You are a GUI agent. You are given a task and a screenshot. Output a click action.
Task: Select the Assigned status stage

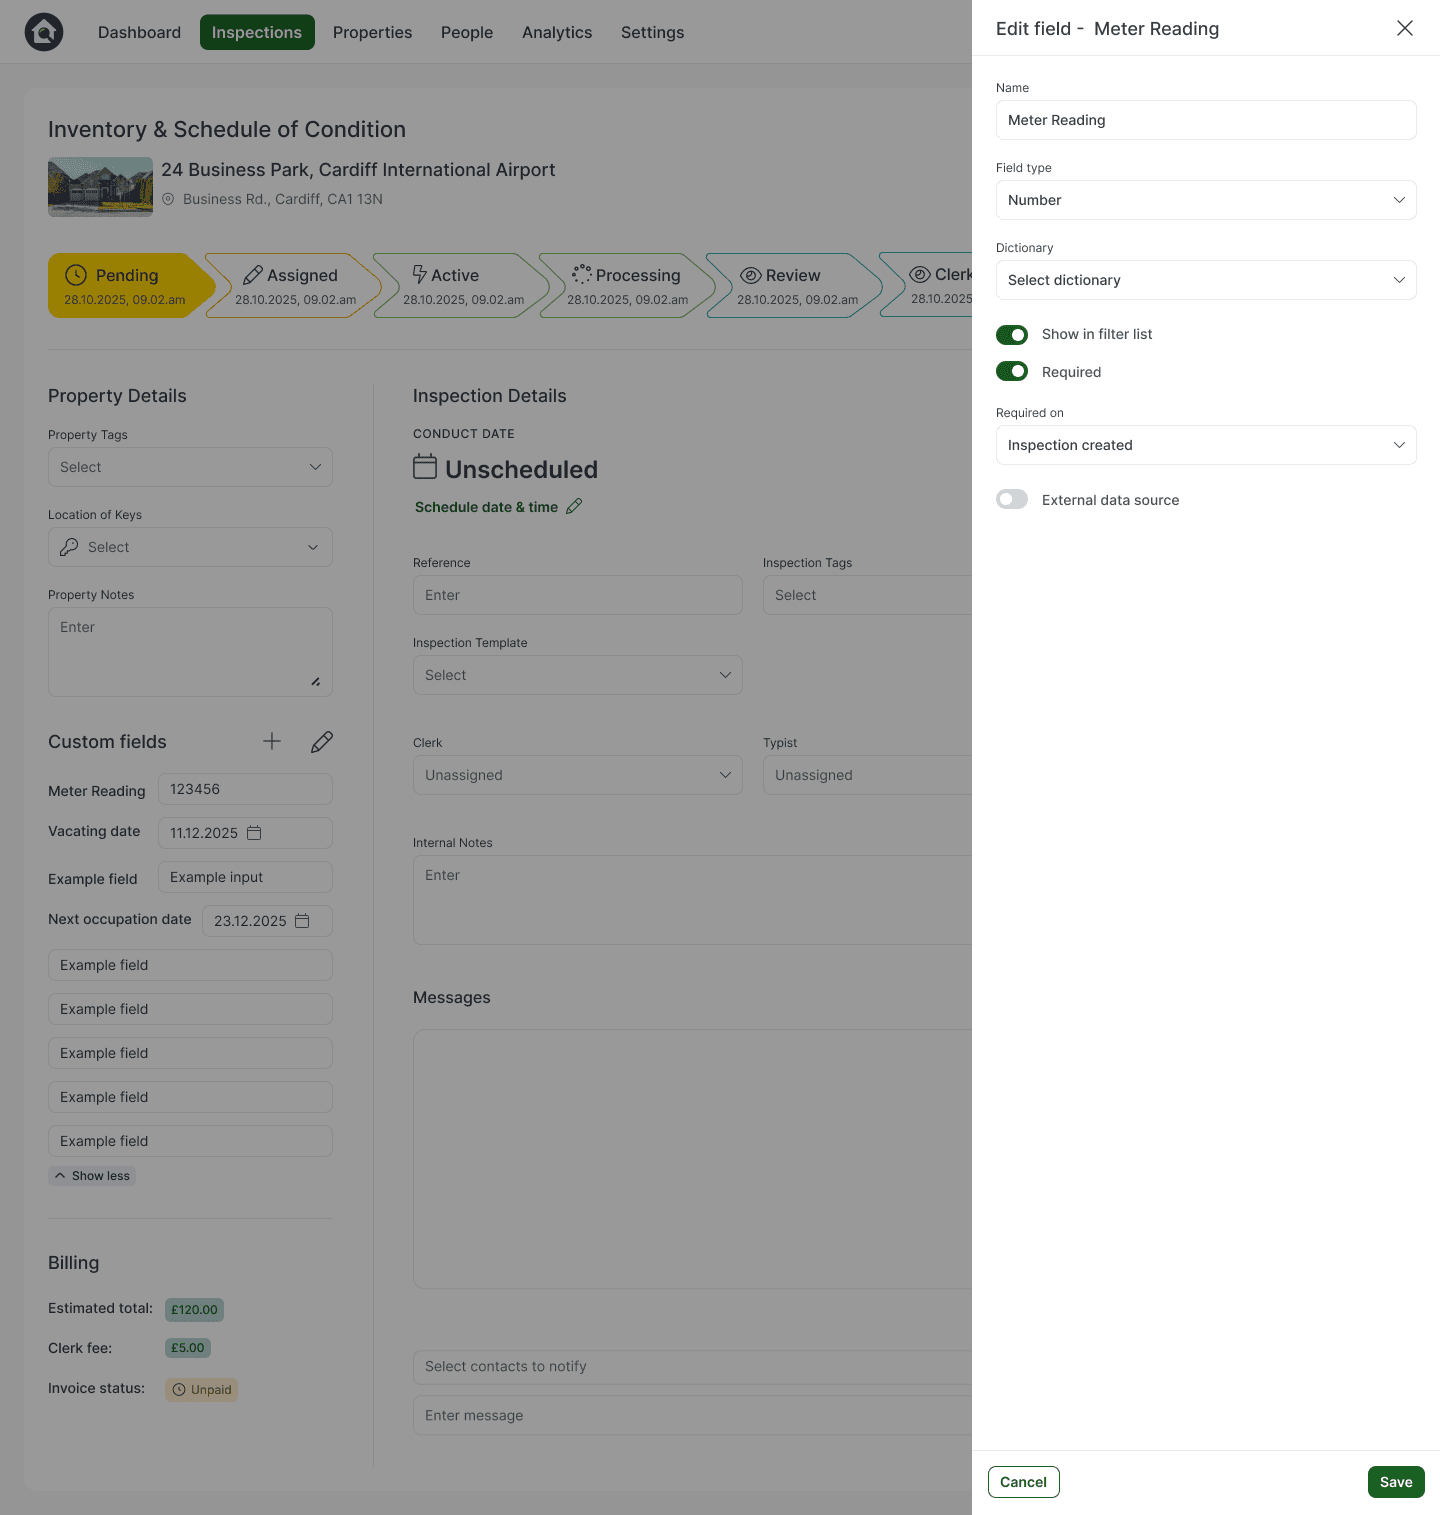(x=295, y=286)
